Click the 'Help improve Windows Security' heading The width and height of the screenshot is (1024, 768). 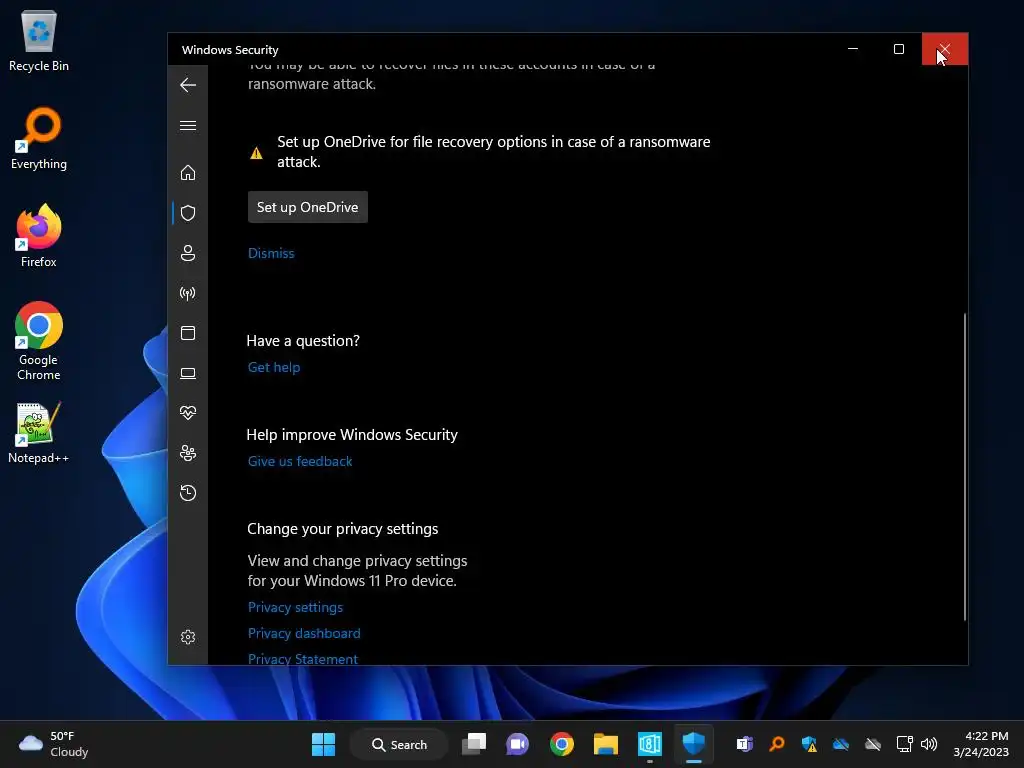[352, 435]
